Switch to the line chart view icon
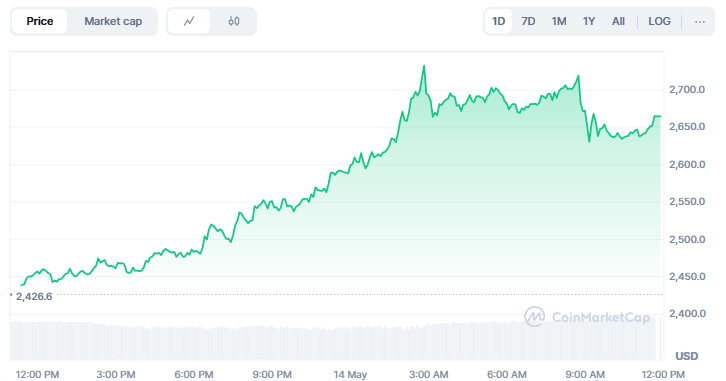 (x=189, y=21)
